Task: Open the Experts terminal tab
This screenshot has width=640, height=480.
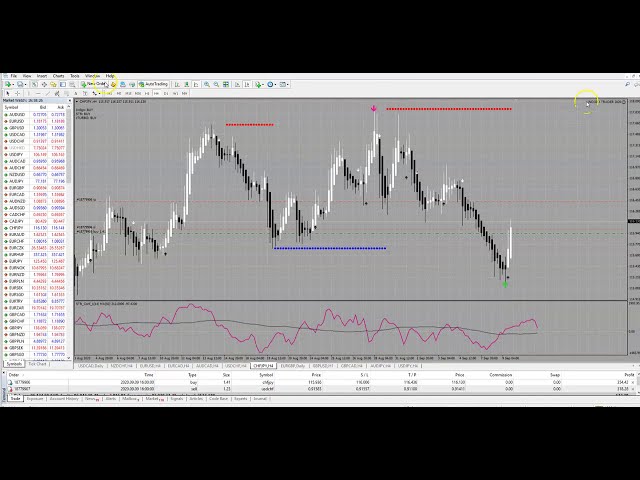Action: (240, 398)
